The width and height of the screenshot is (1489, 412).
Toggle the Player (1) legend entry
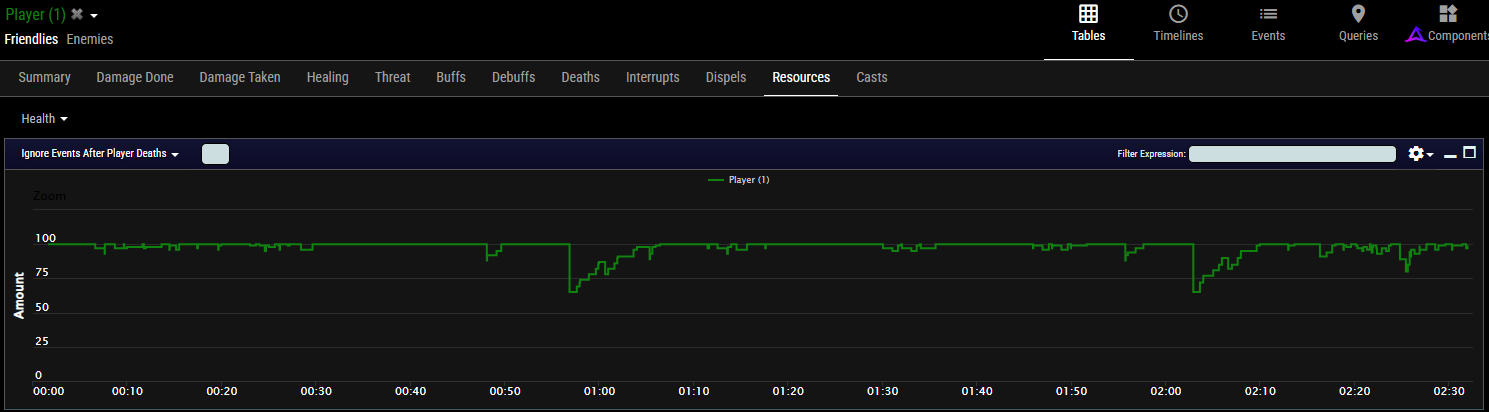[739, 180]
